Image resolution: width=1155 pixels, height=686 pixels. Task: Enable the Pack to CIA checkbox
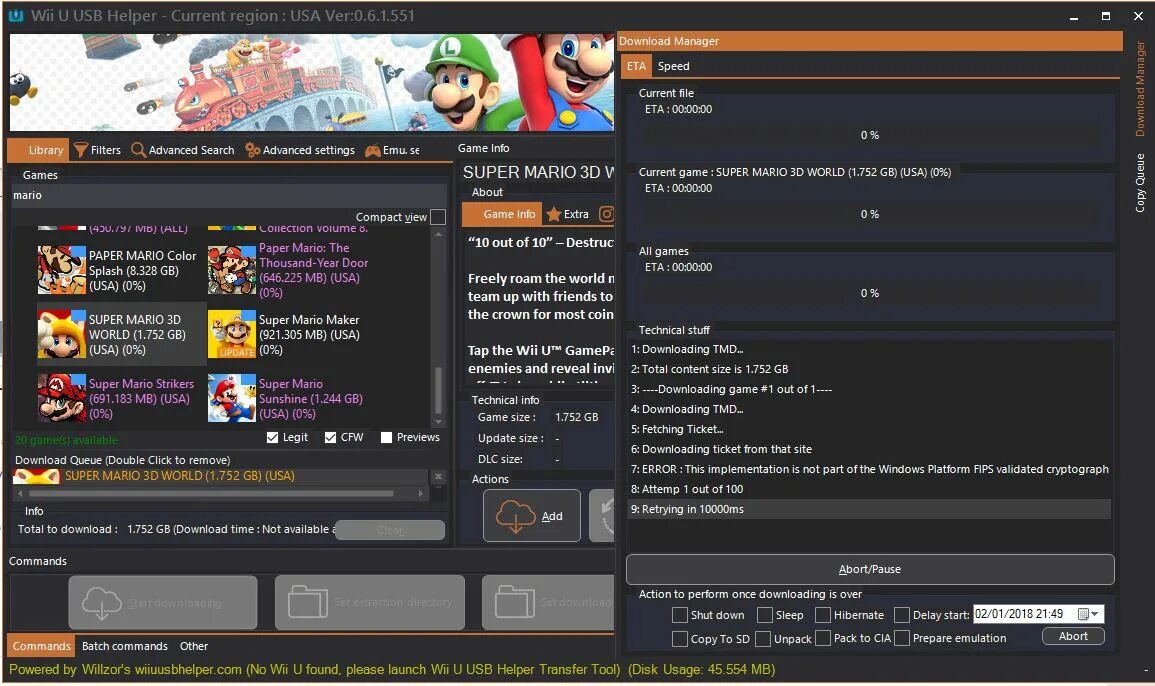coord(823,638)
